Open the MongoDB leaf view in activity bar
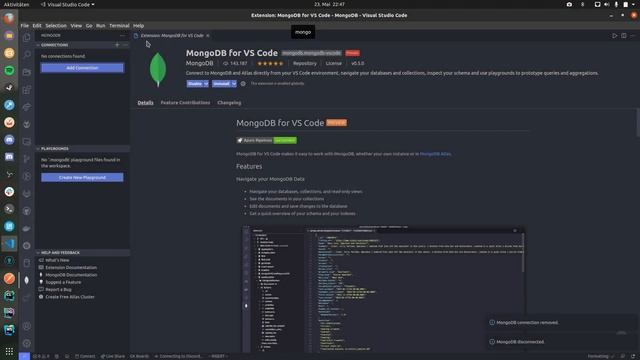Image resolution: width=640 pixels, height=360 pixels. point(27,280)
